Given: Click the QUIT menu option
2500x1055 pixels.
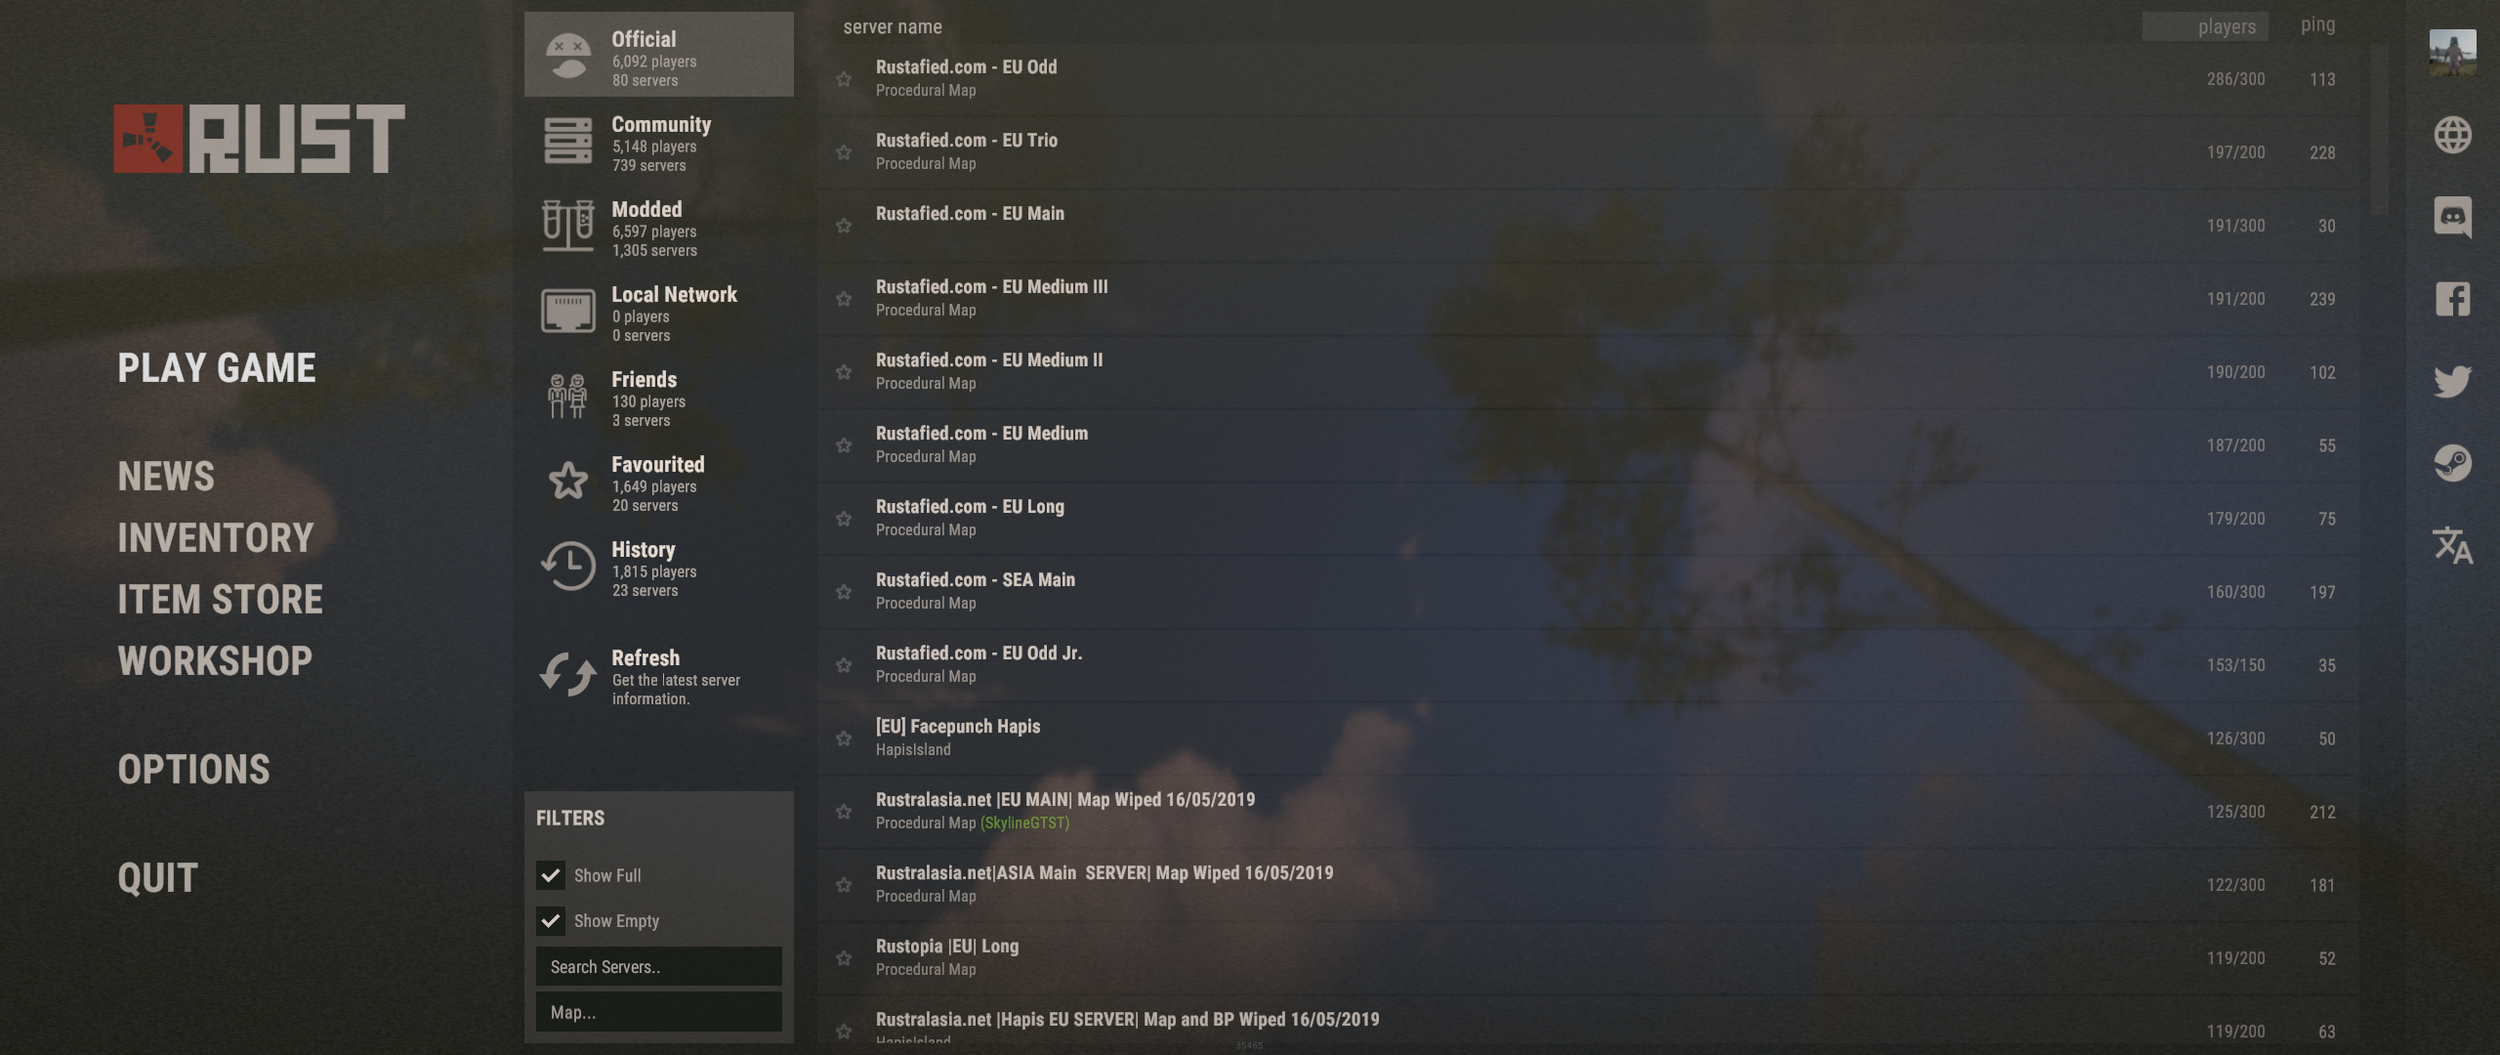Looking at the screenshot, I should (158, 878).
